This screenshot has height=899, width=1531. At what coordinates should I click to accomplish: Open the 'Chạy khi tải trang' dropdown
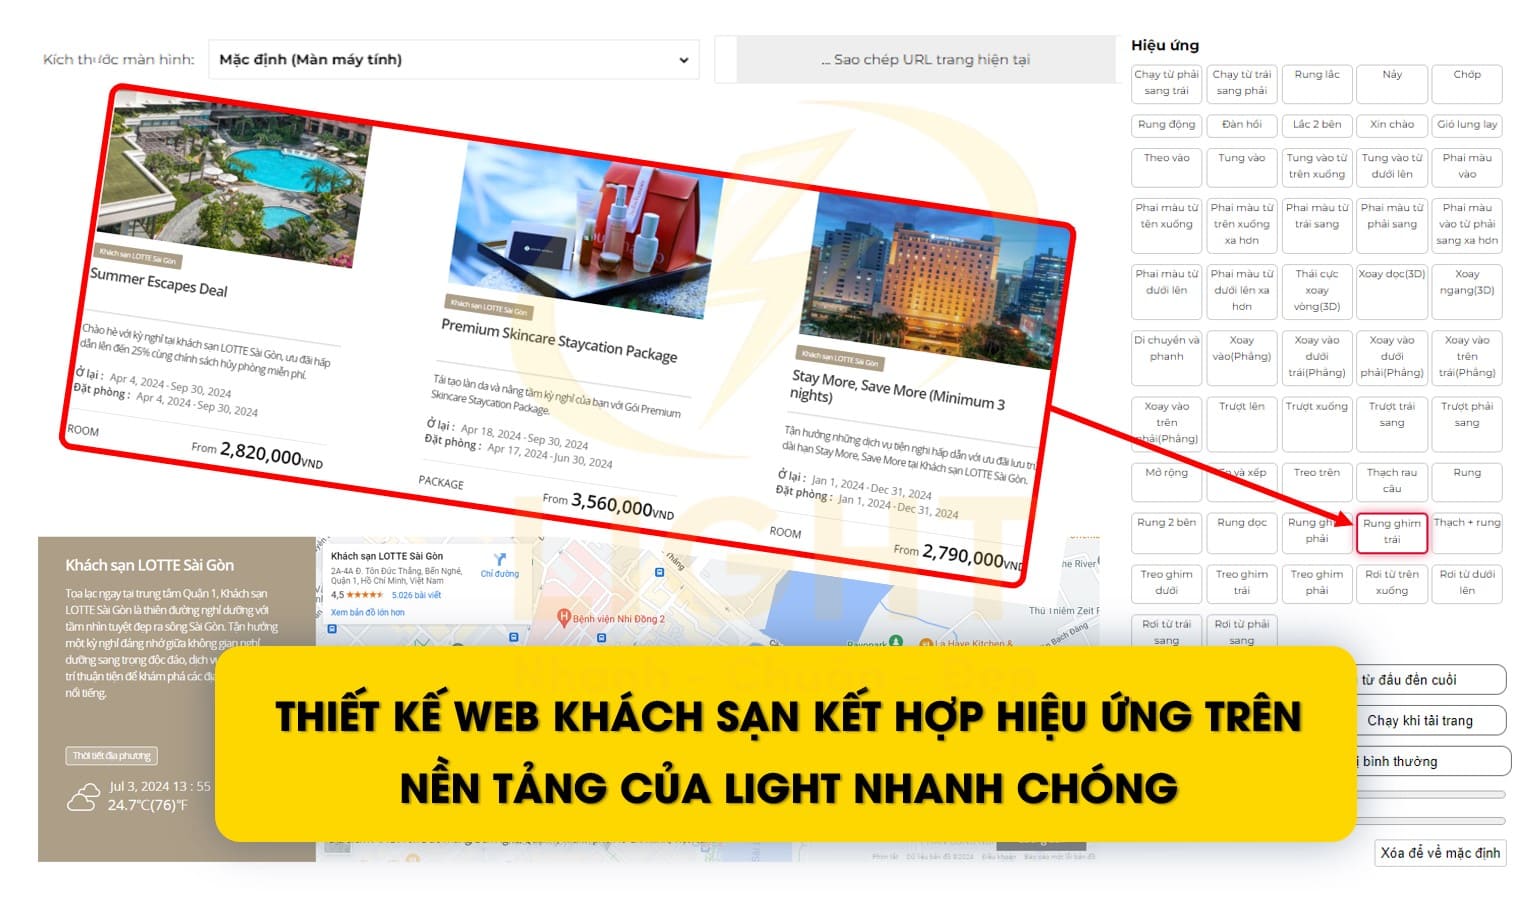(1430, 721)
